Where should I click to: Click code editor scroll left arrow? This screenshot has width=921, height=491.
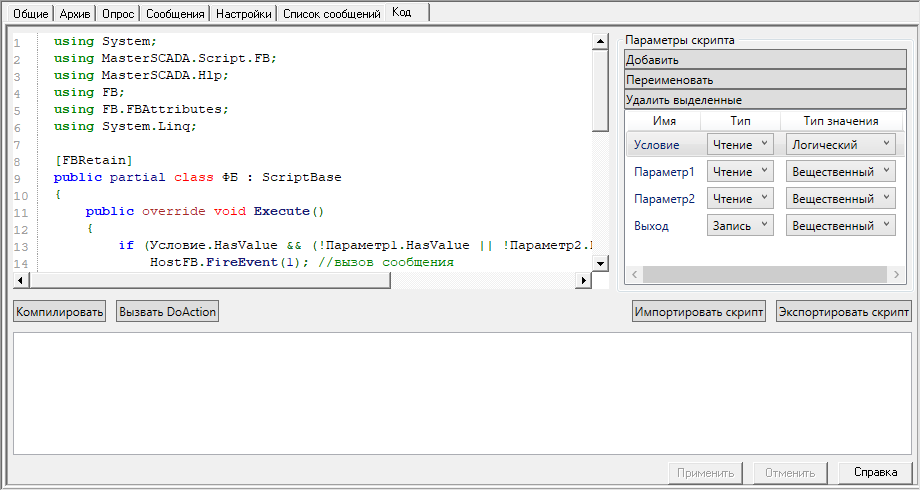pyautogui.click(x=21, y=280)
